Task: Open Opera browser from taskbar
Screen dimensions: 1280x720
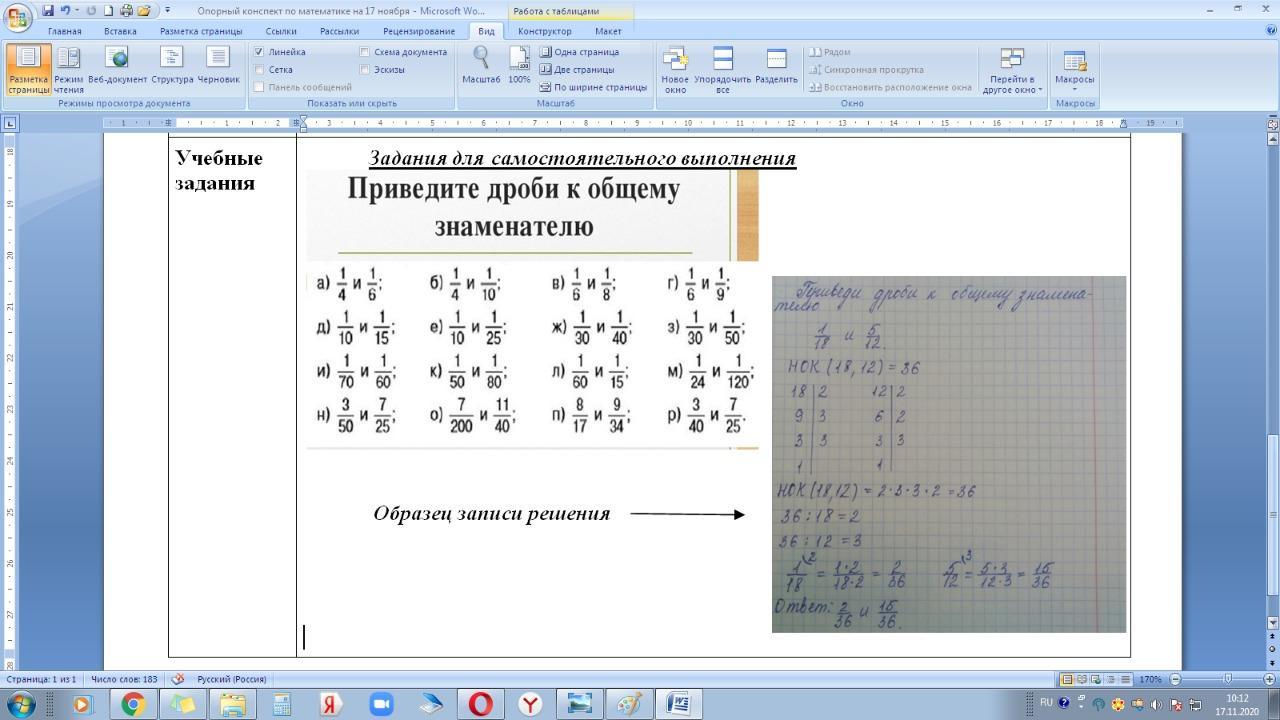Action: point(480,704)
